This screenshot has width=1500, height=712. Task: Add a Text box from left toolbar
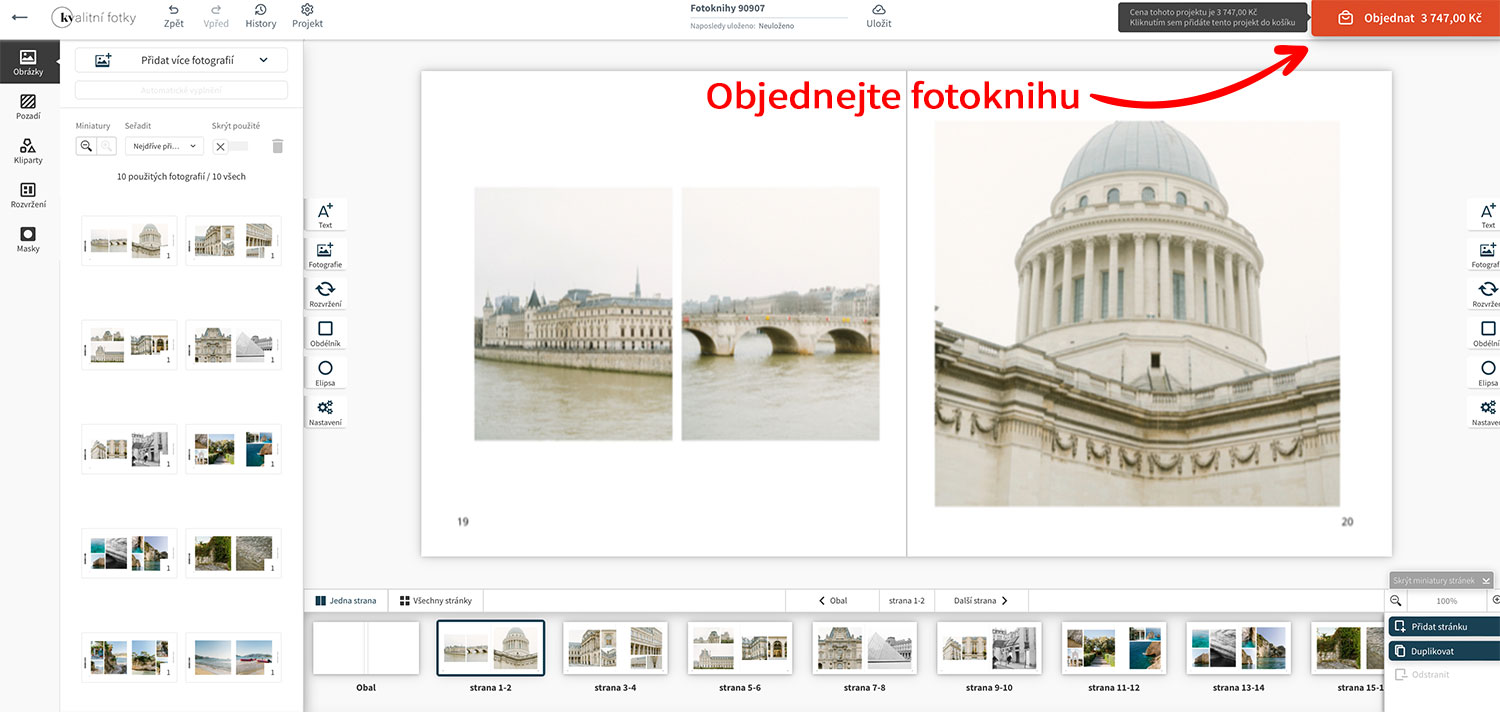tap(325, 215)
